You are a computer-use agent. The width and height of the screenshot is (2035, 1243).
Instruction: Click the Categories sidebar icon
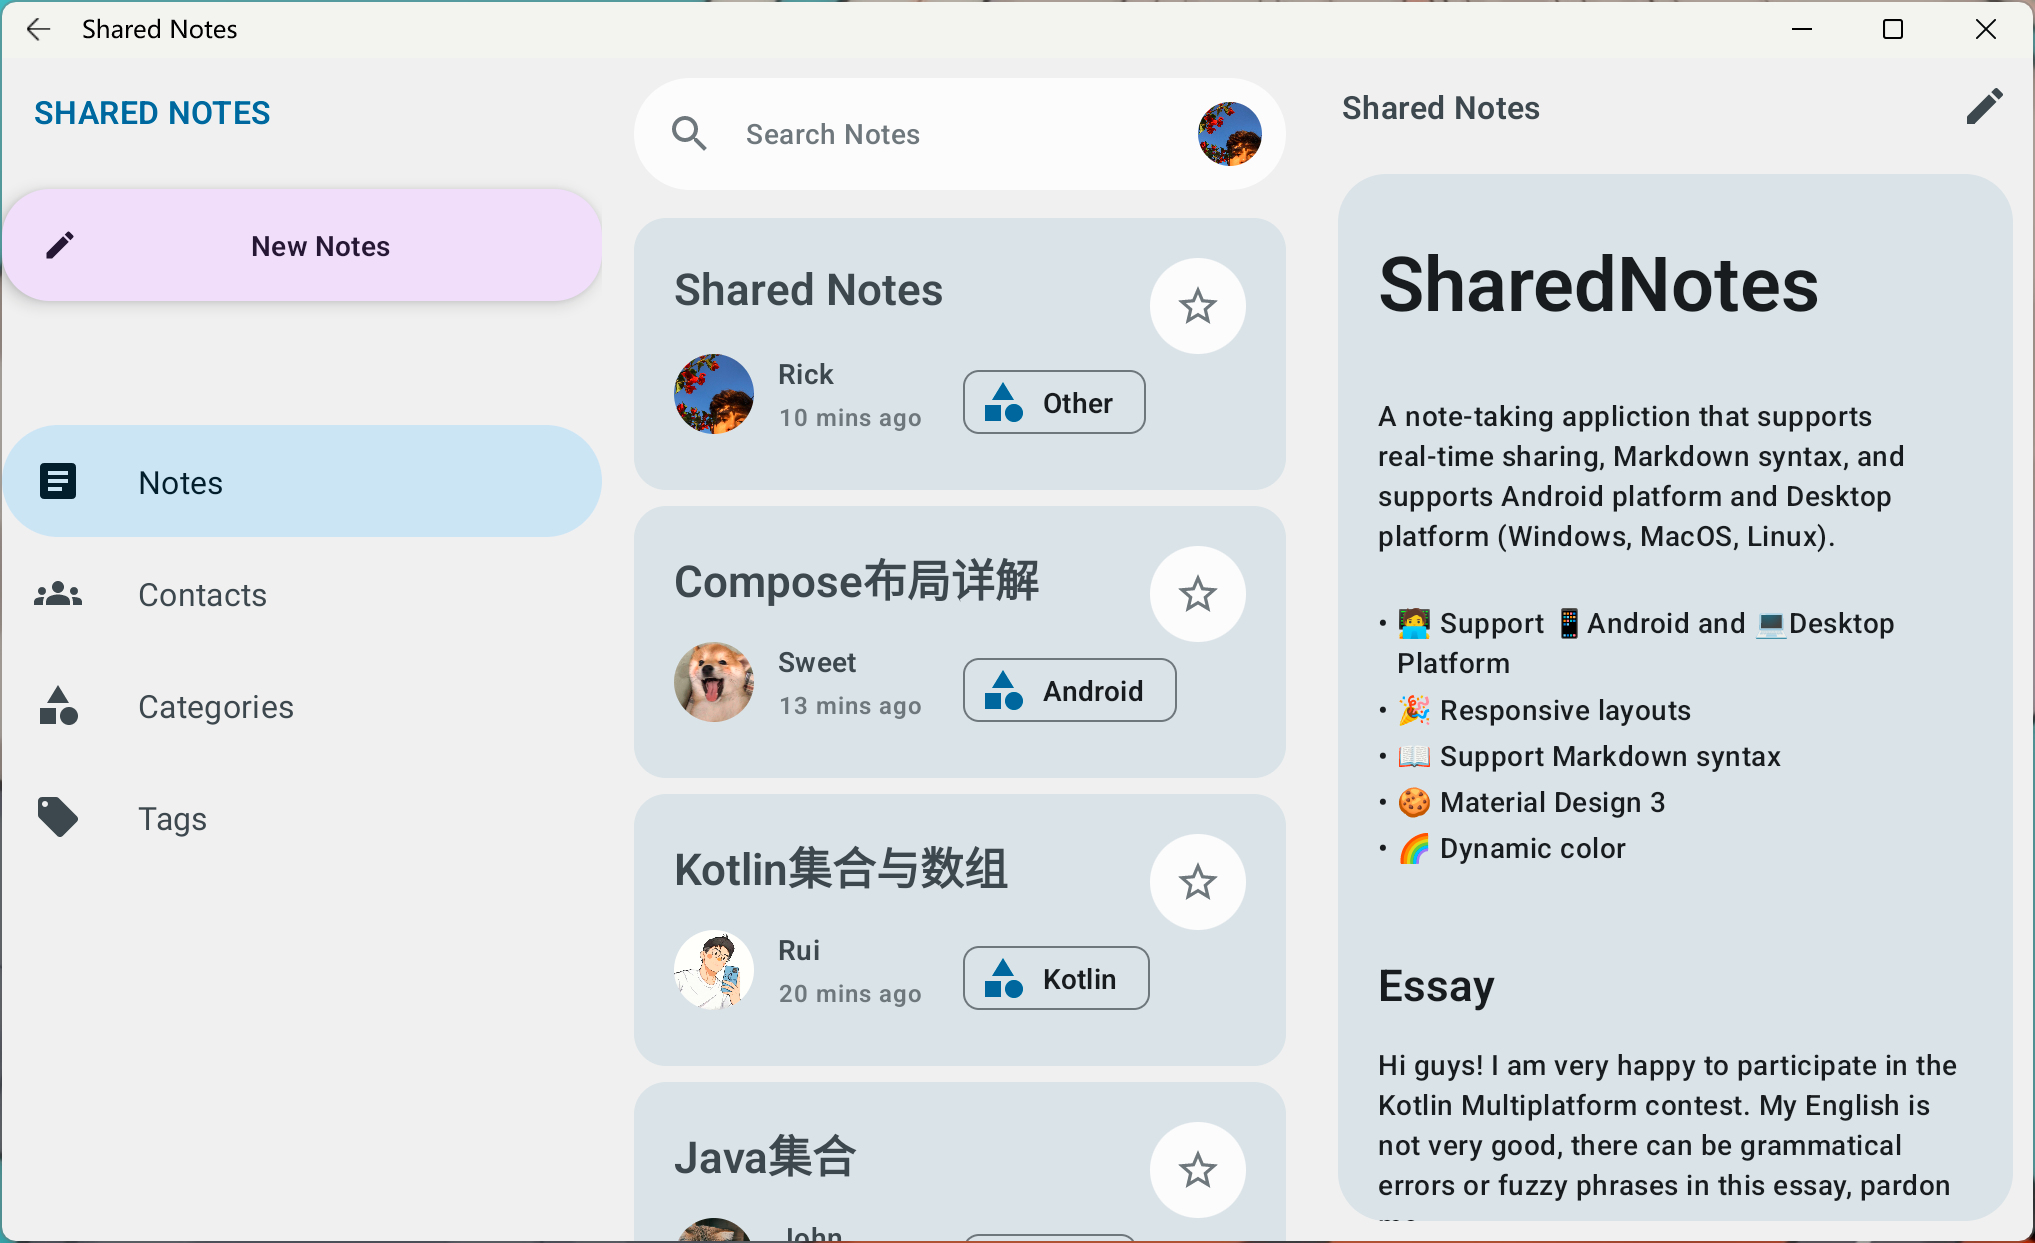(58, 707)
